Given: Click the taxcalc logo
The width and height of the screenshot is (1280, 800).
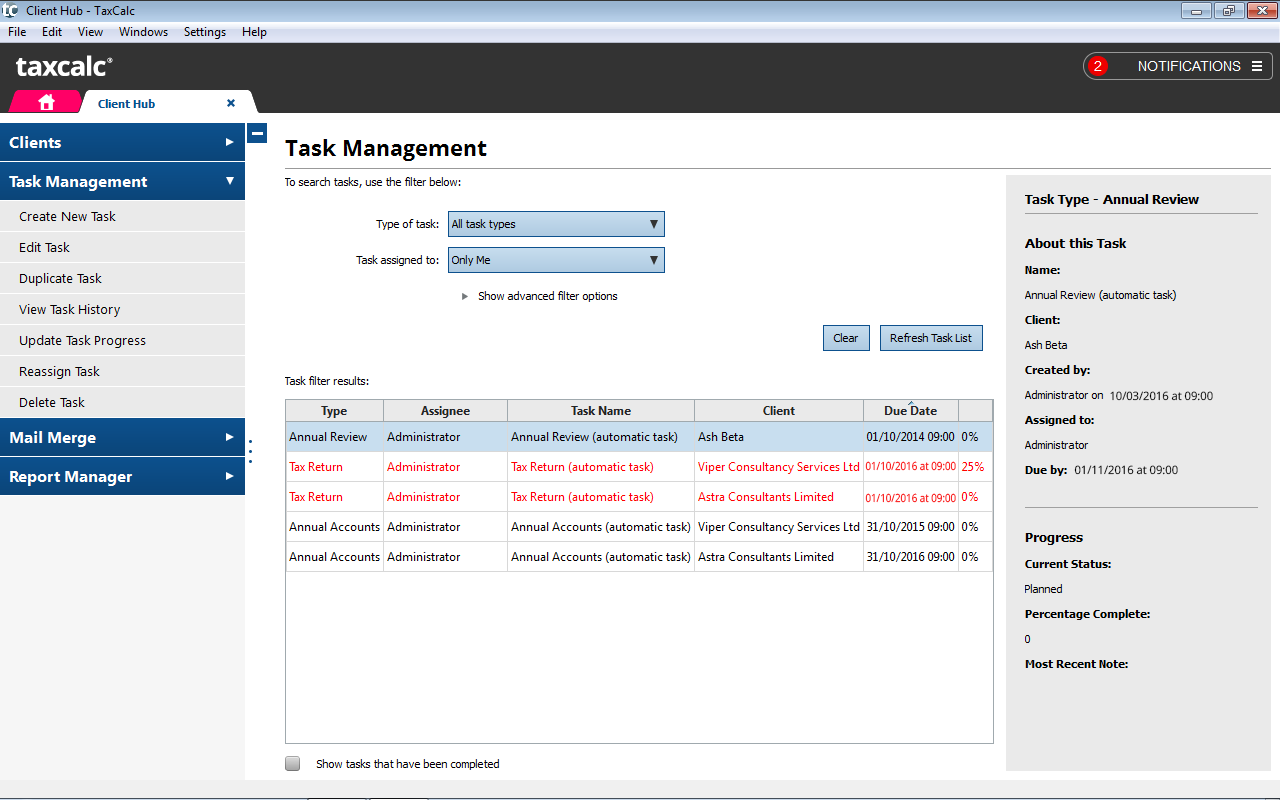Looking at the screenshot, I should 64,67.
